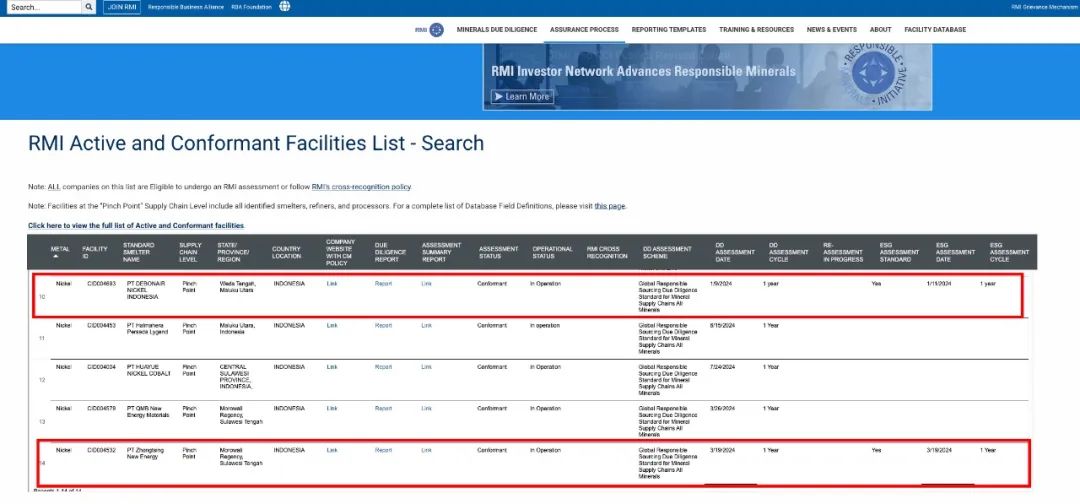Select DD assessment date 7/24/2024
The width and height of the screenshot is (1080, 504).
[x=722, y=367]
